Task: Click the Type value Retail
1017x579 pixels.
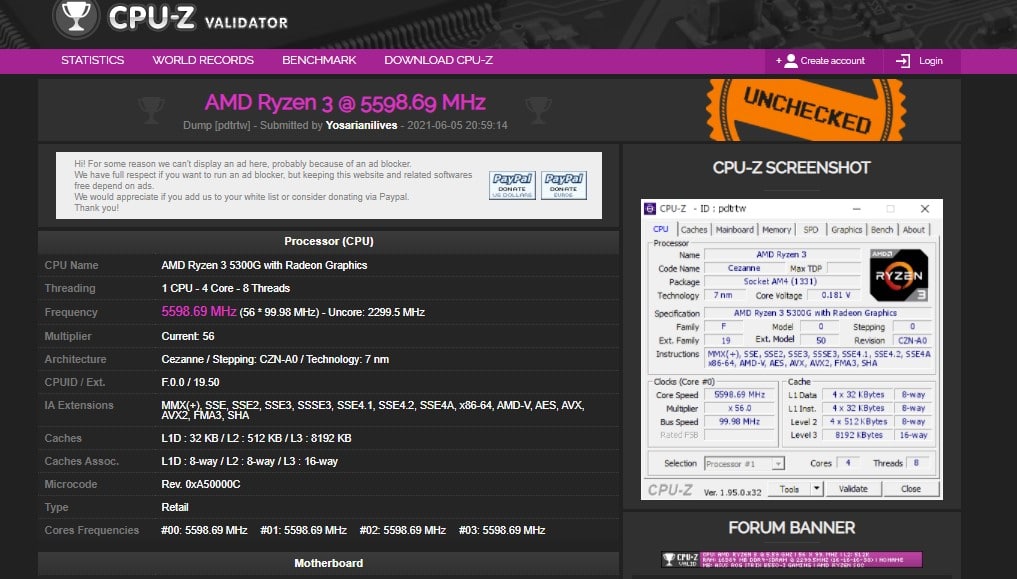Action: pyautogui.click(x=175, y=507)
